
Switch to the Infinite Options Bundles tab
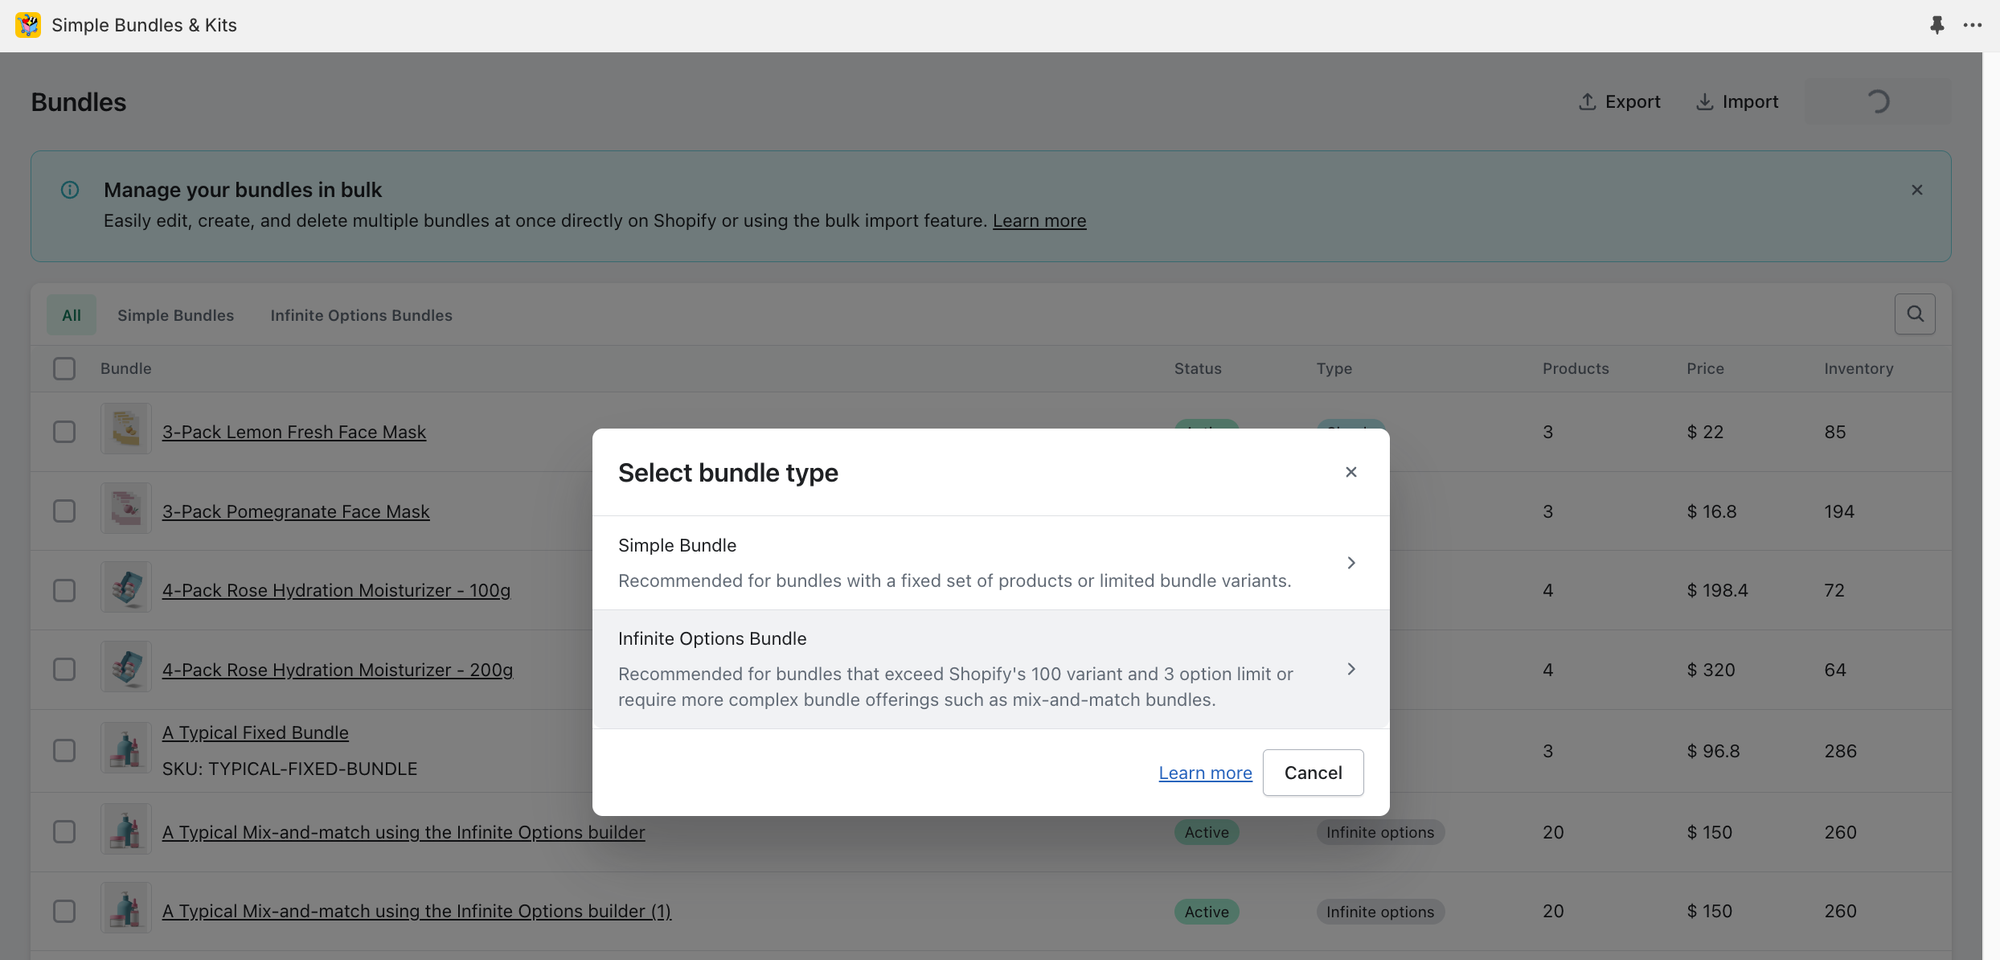(361, 315)
